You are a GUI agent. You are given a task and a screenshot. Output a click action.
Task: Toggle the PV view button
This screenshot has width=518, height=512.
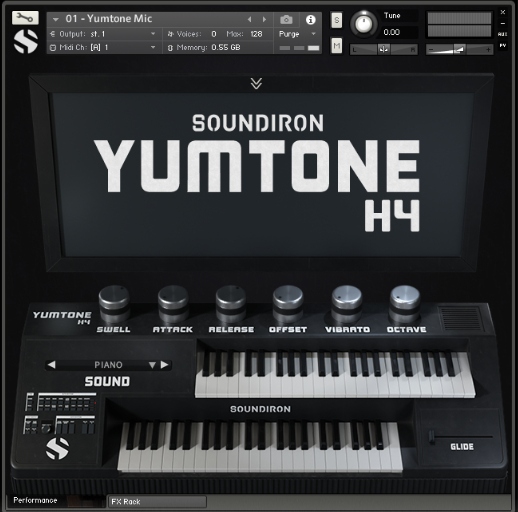click(503, 45)
